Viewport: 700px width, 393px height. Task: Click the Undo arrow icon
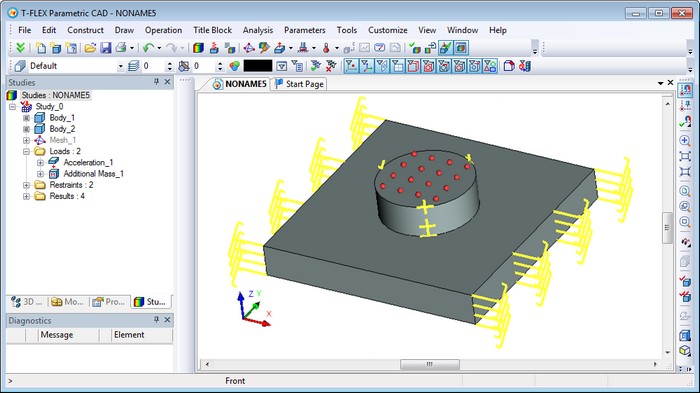tap(148, 48)
